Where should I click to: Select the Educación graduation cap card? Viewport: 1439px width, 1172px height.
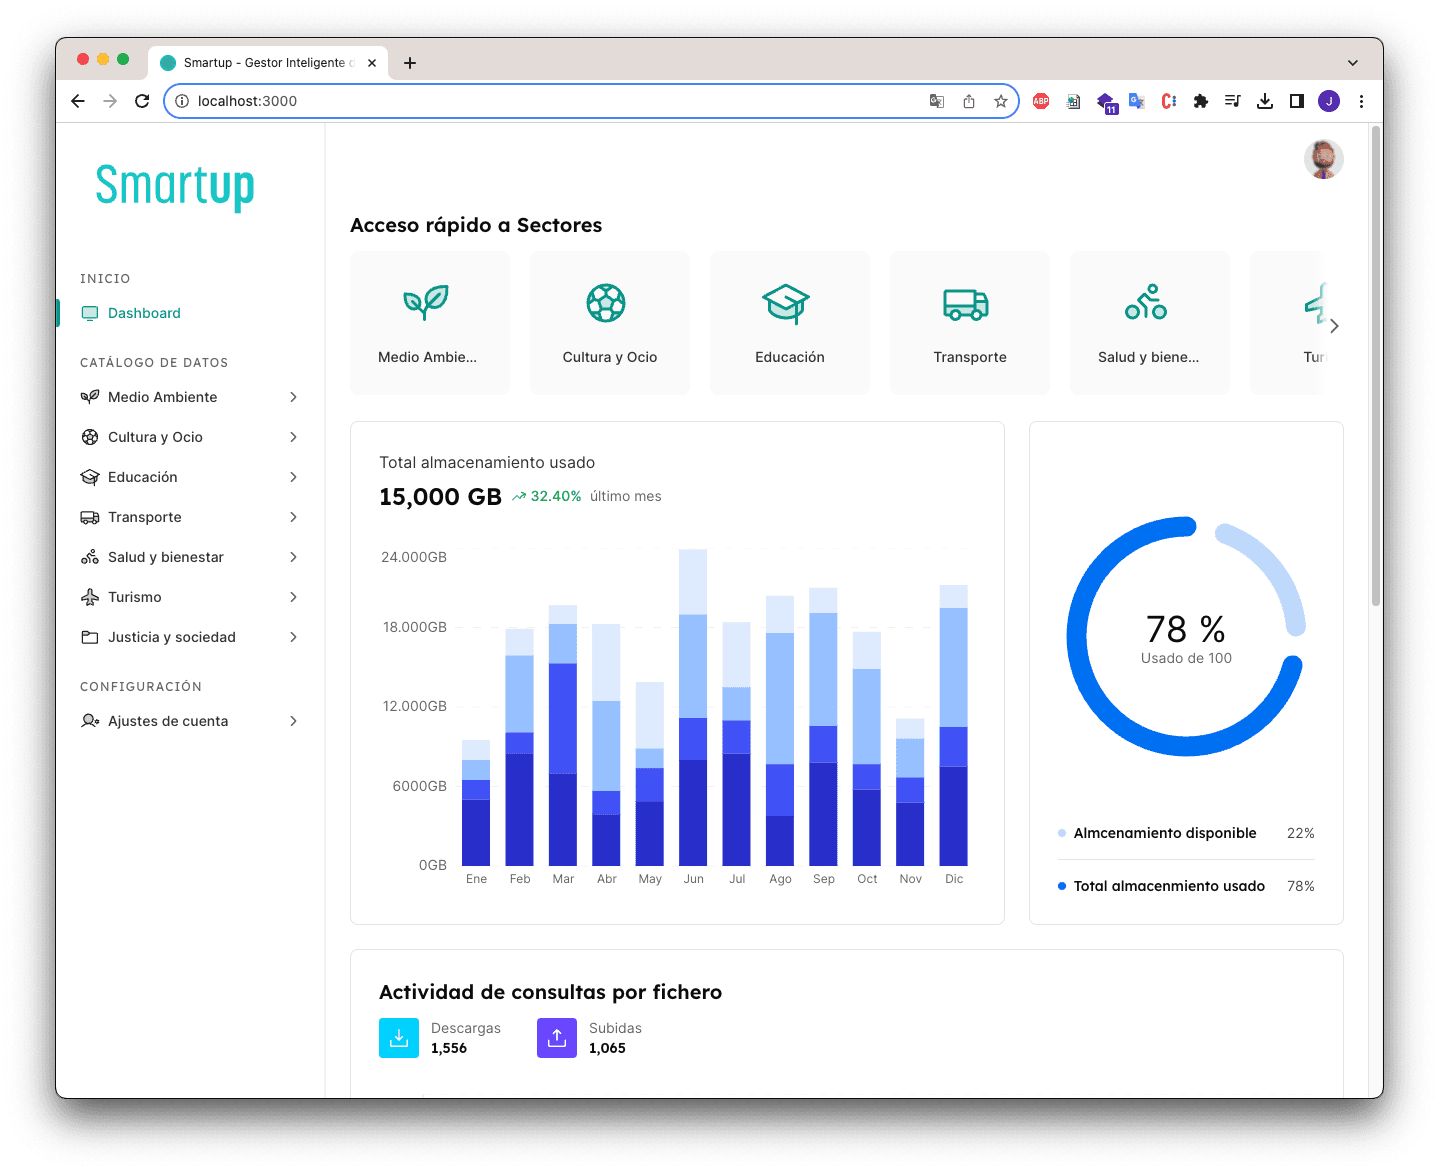pos(789,322)
